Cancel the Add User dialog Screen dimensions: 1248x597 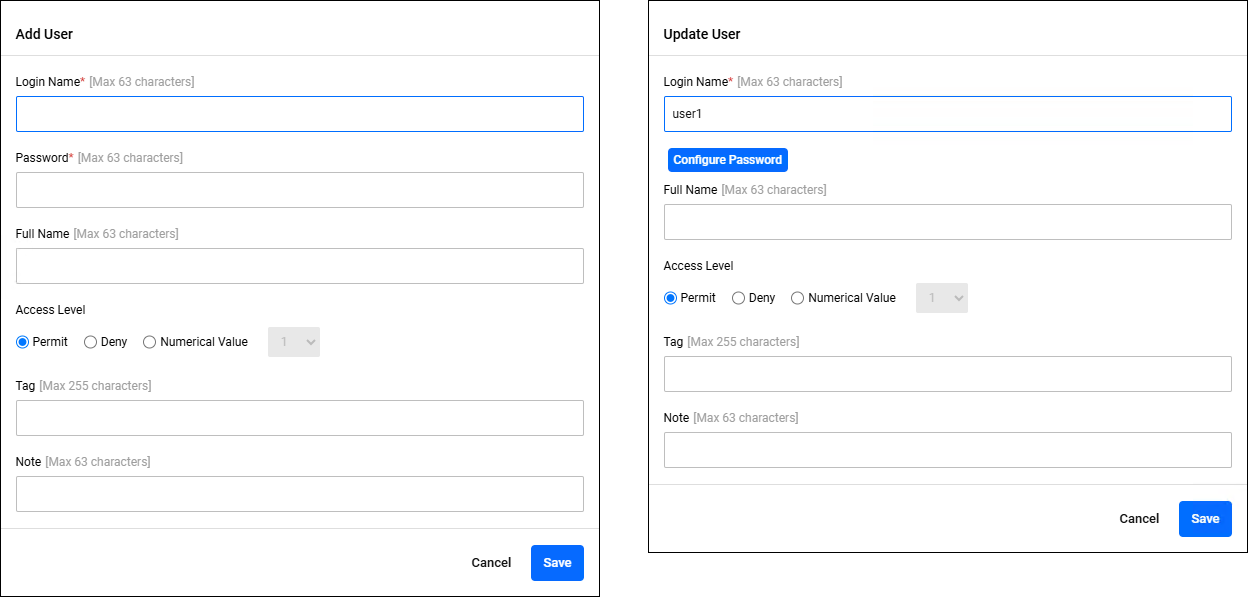491,563
